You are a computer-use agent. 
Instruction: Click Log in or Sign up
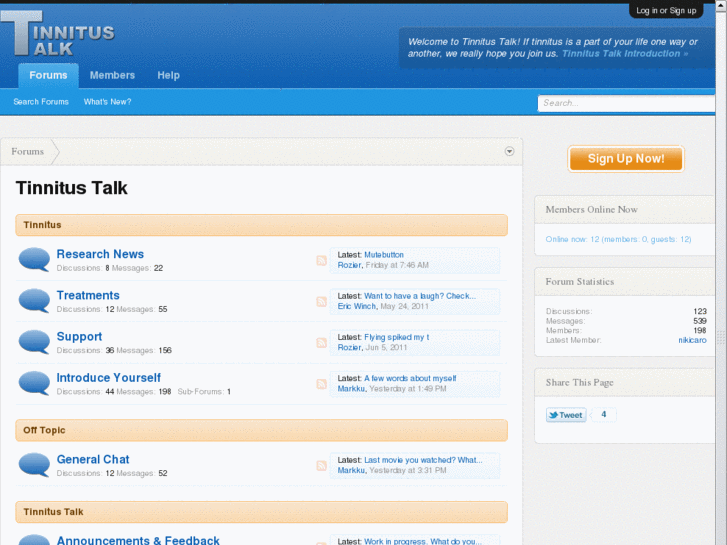pyautogui.click(x=666, y=11)
